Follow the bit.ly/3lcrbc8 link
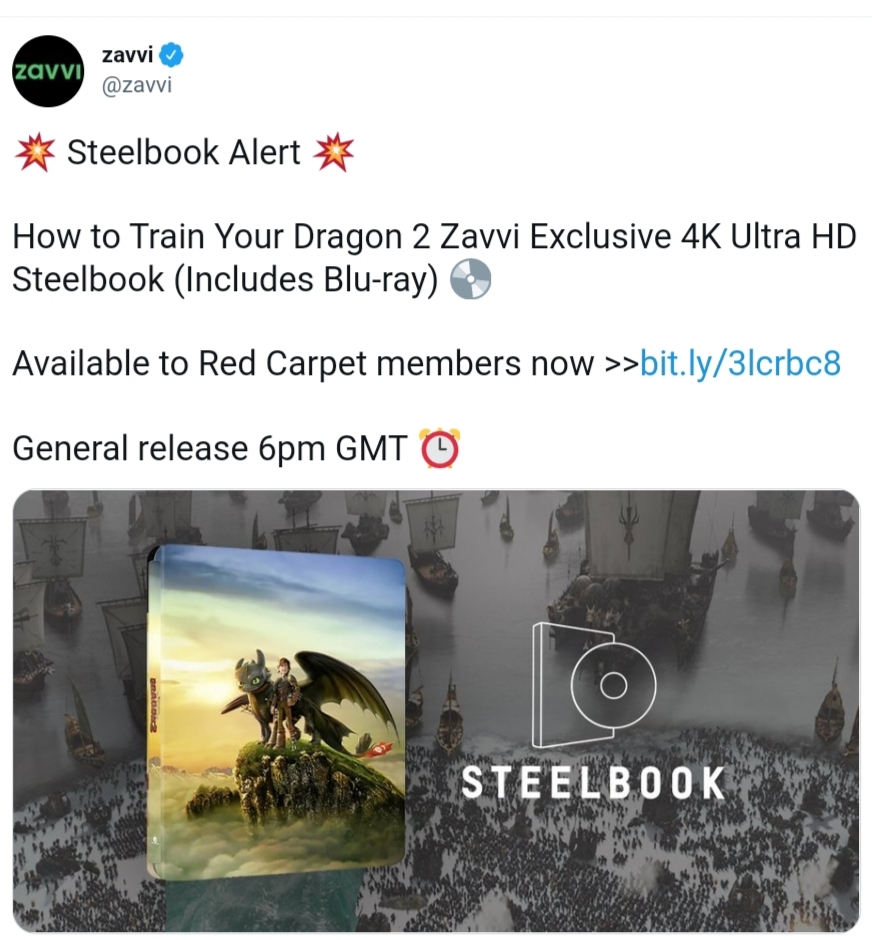 pos(740,363)
